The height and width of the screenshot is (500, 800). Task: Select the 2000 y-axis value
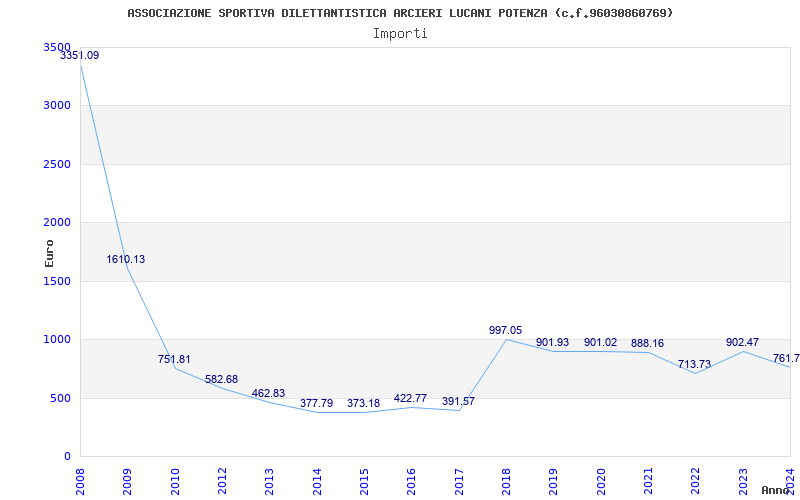coord(57,222)
